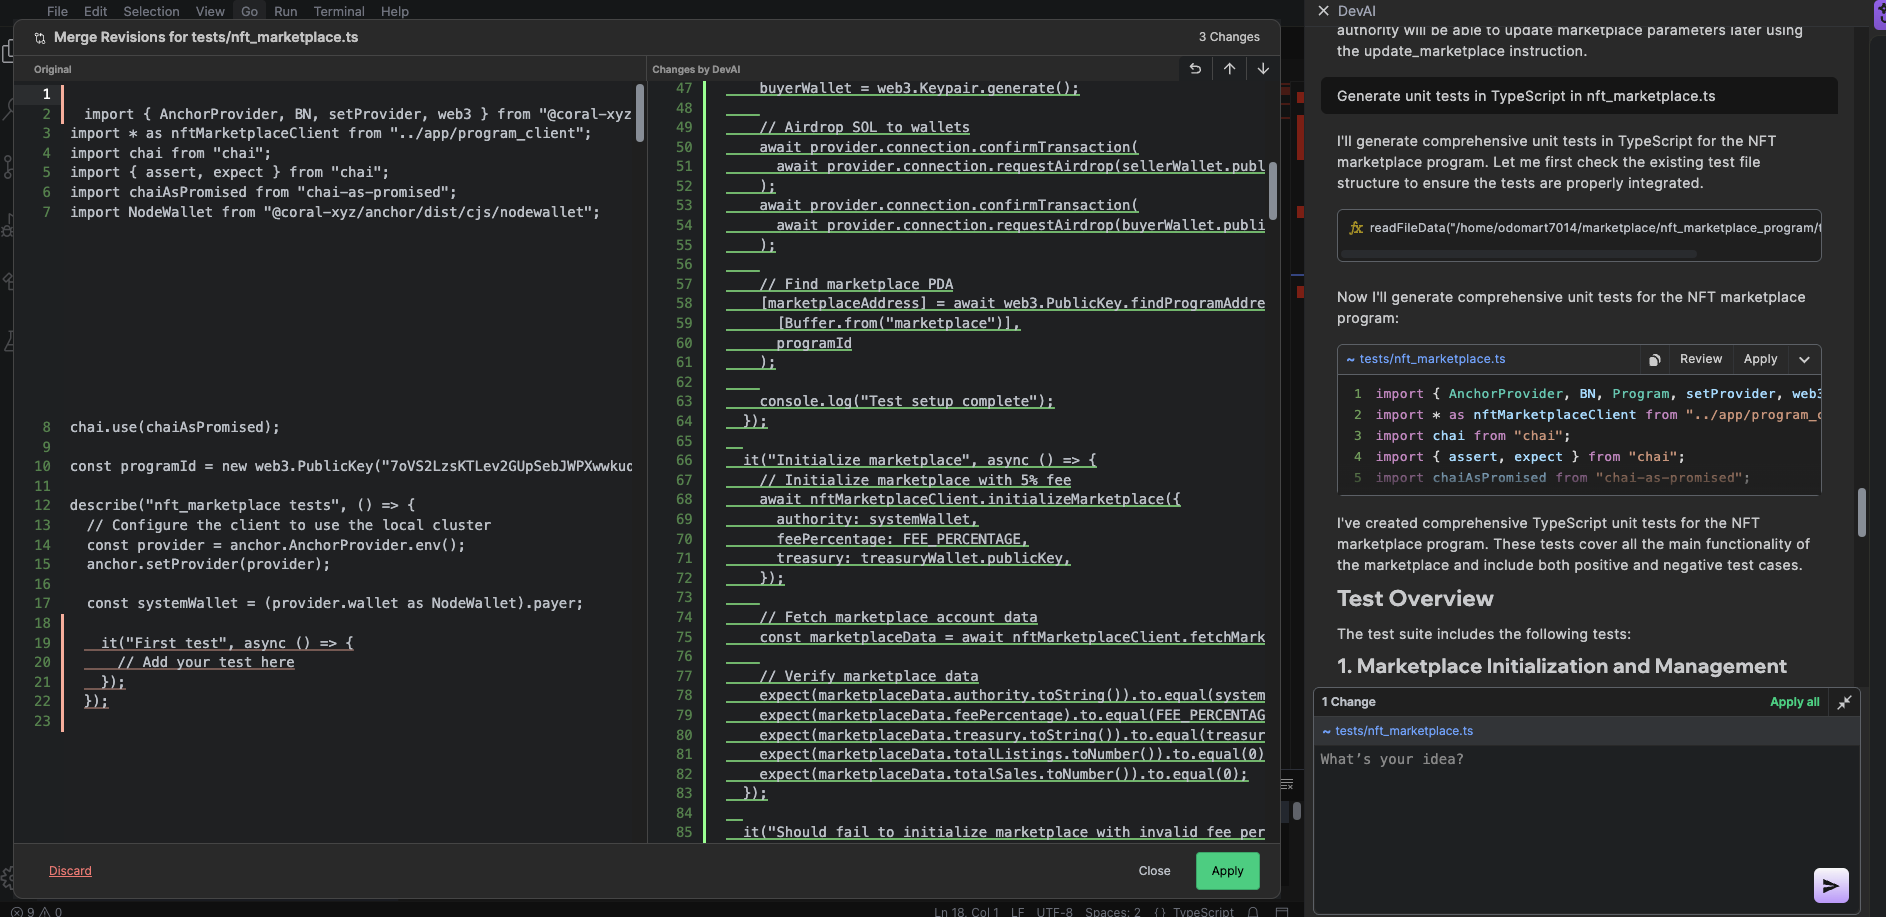
Task: Open the Run menu
Action: tap(286, 11)
